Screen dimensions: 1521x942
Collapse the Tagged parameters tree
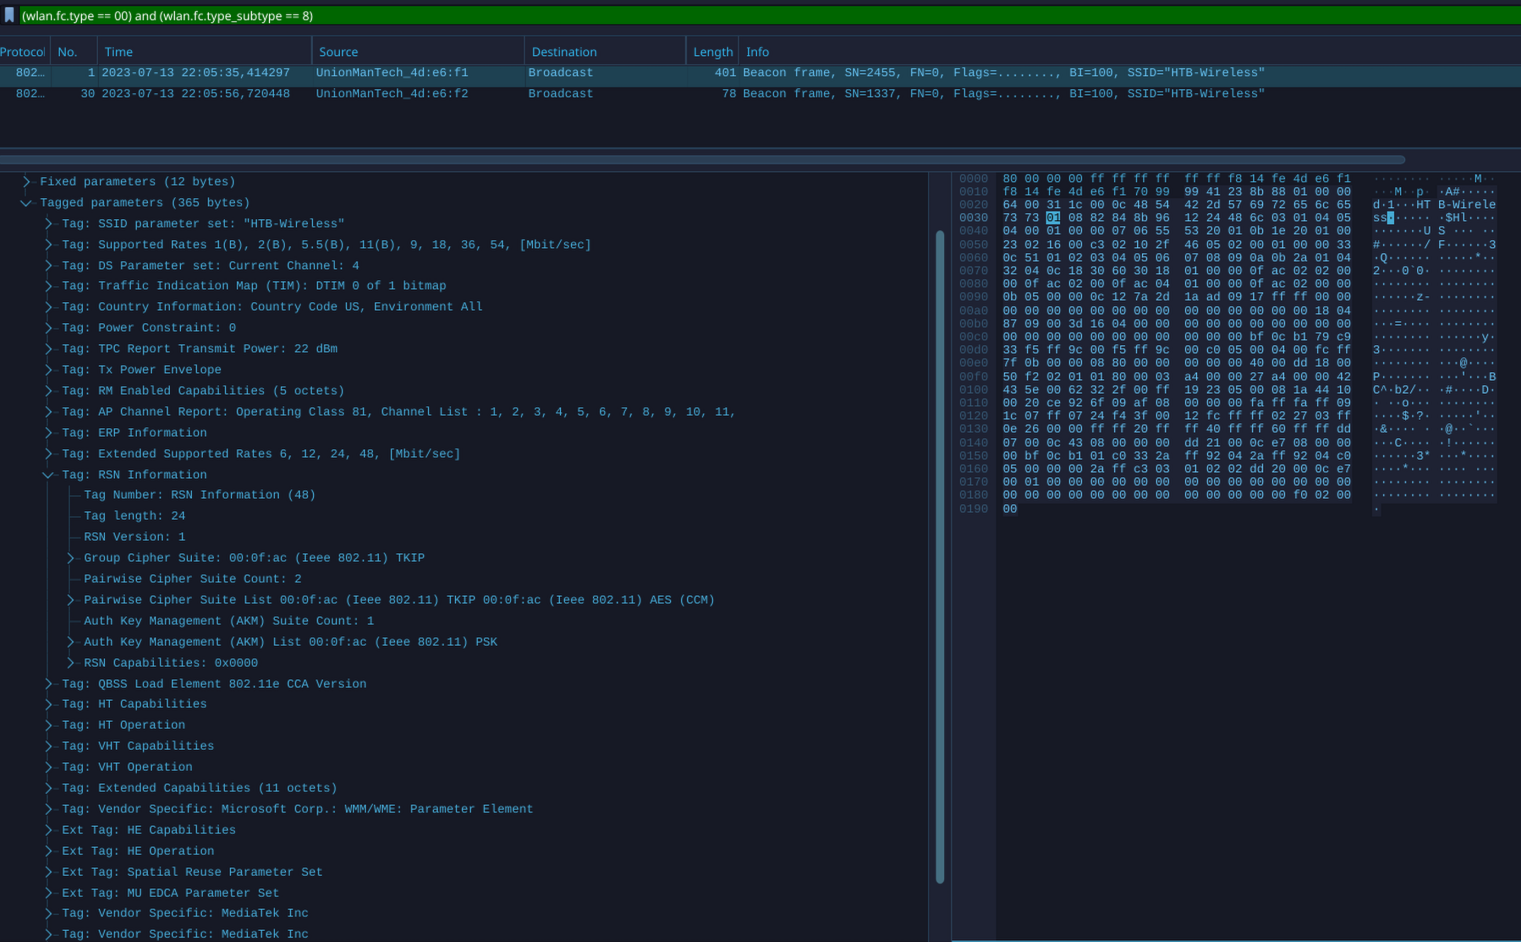[26, 202]
